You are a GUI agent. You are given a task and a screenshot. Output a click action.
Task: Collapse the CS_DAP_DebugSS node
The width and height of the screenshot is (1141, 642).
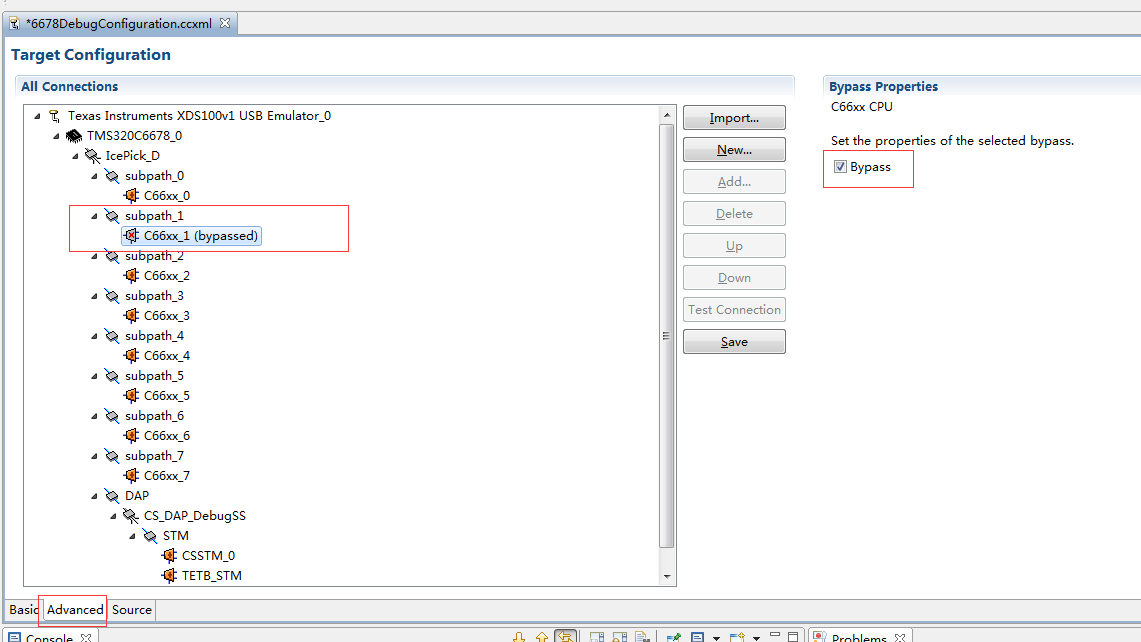113,515
